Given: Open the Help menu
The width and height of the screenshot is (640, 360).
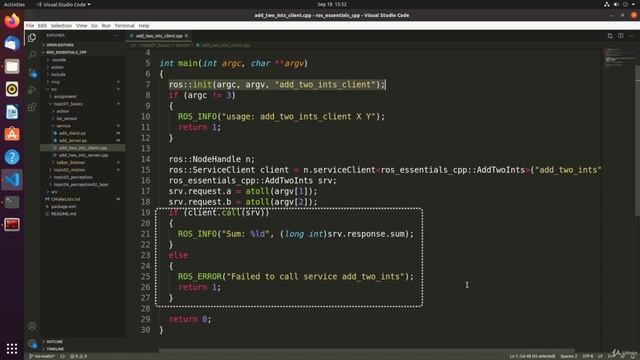Looking at the screenshot, I should [x=144, y=26].
